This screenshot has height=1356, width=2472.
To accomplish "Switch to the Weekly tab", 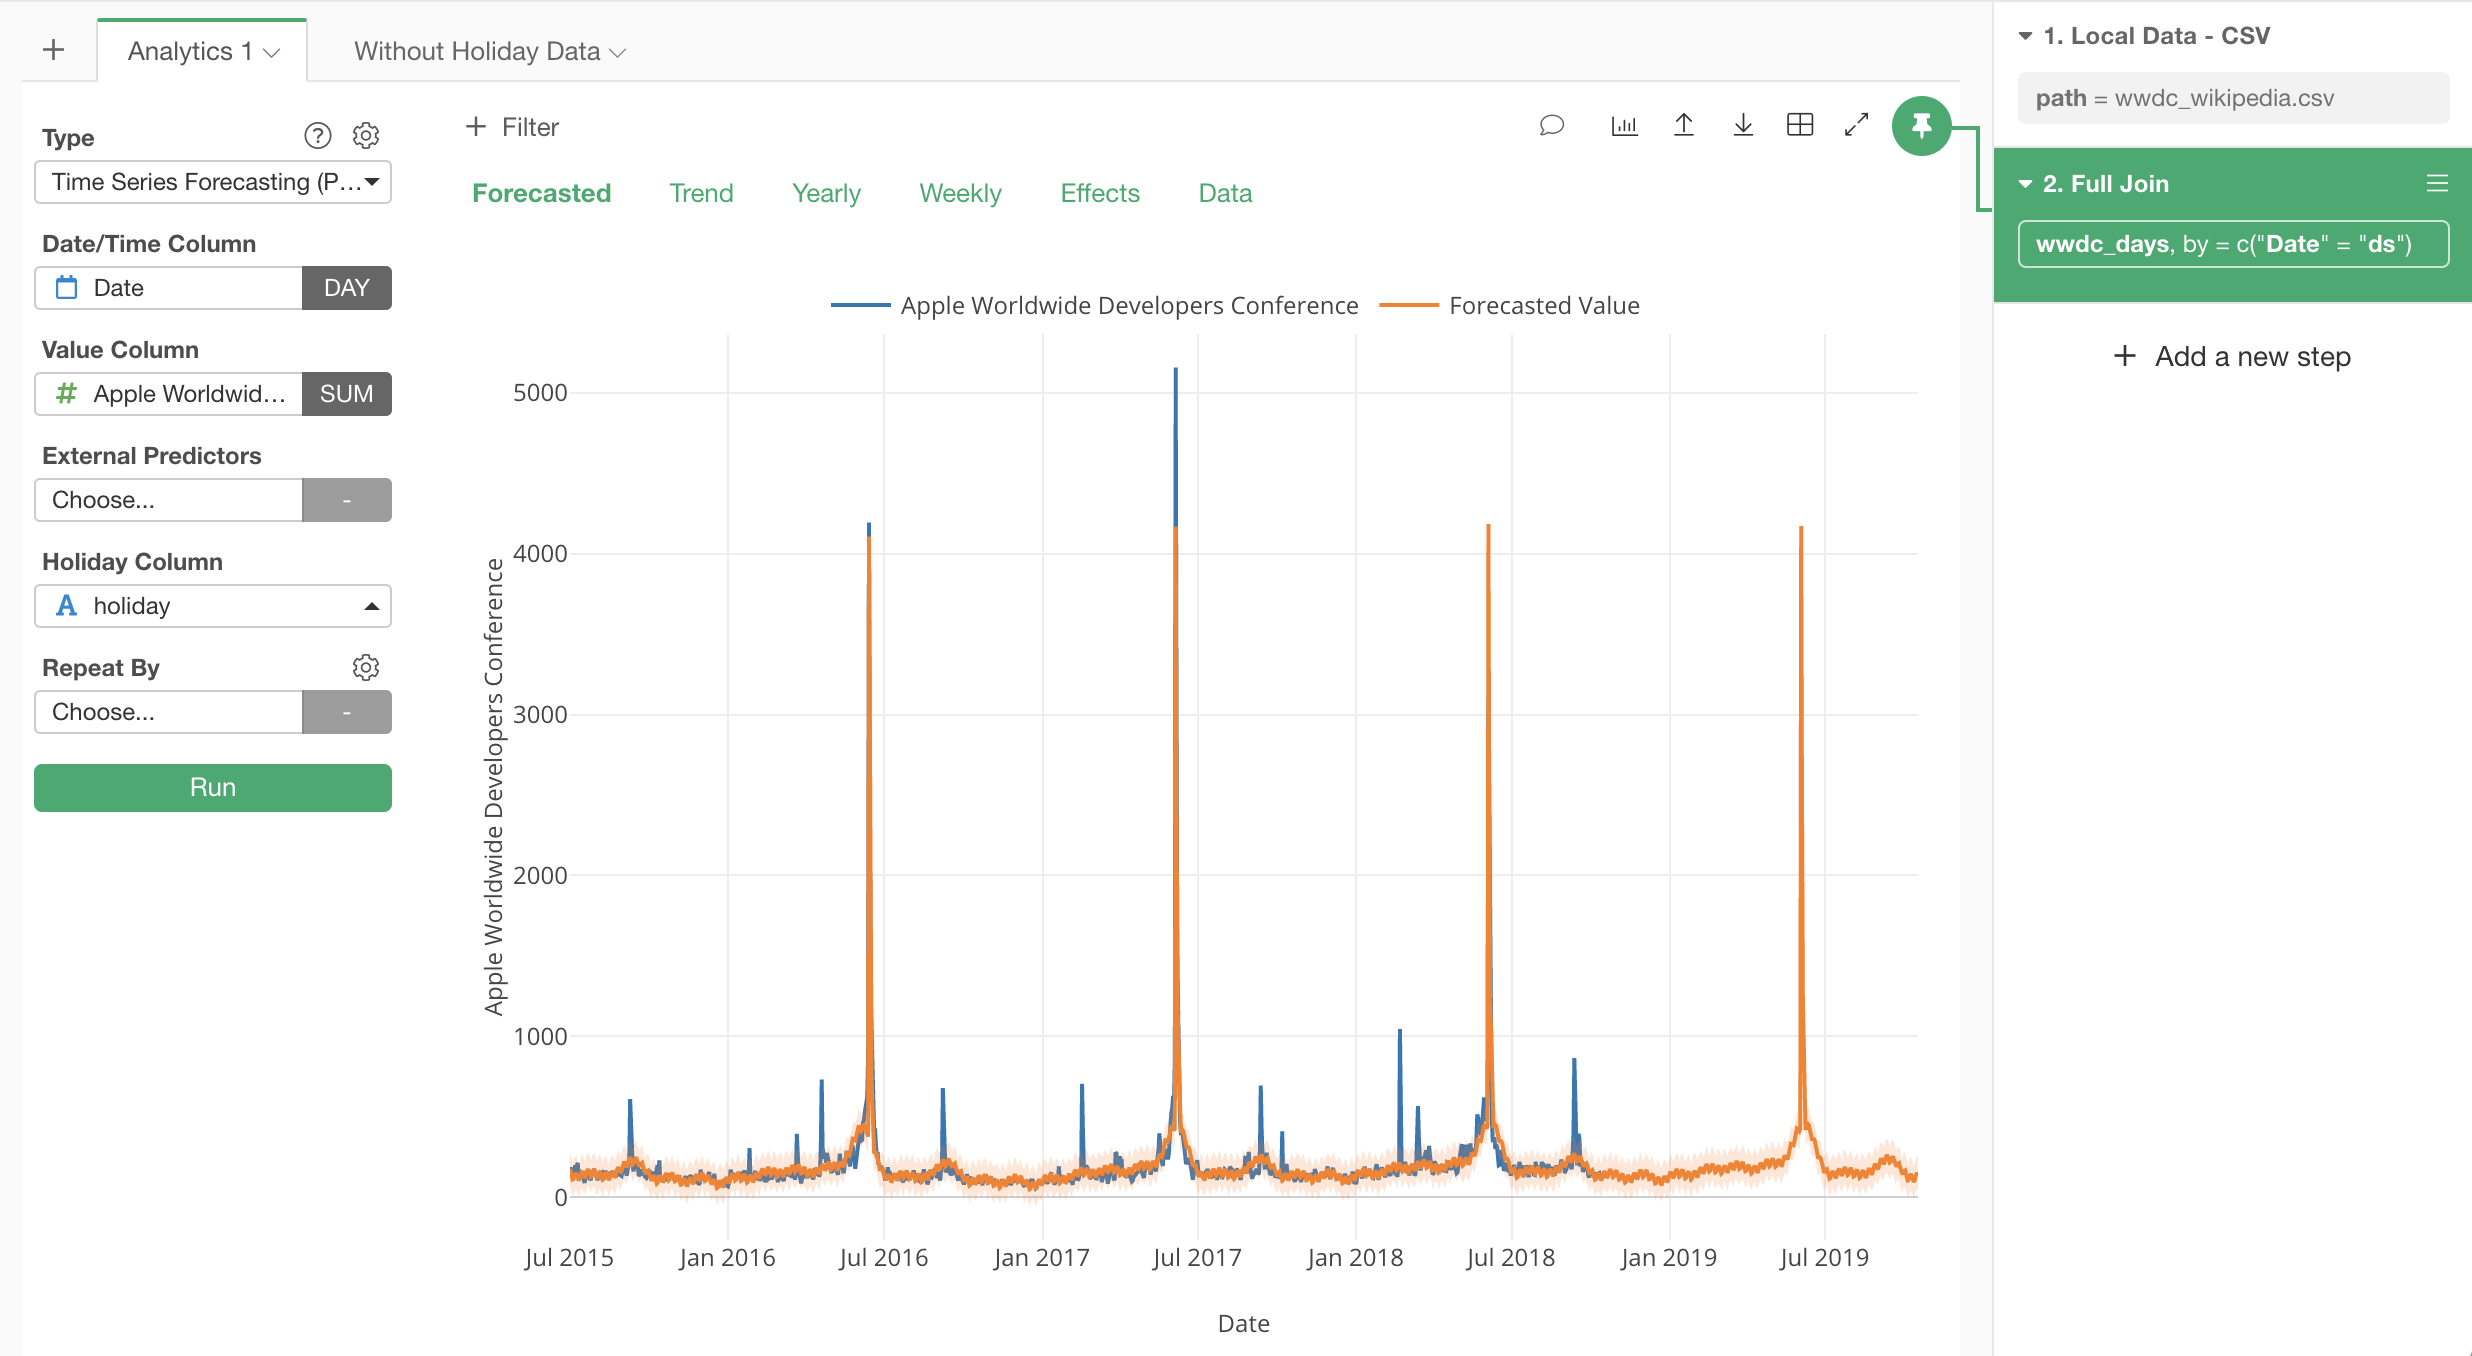I will tap(960, 193).
